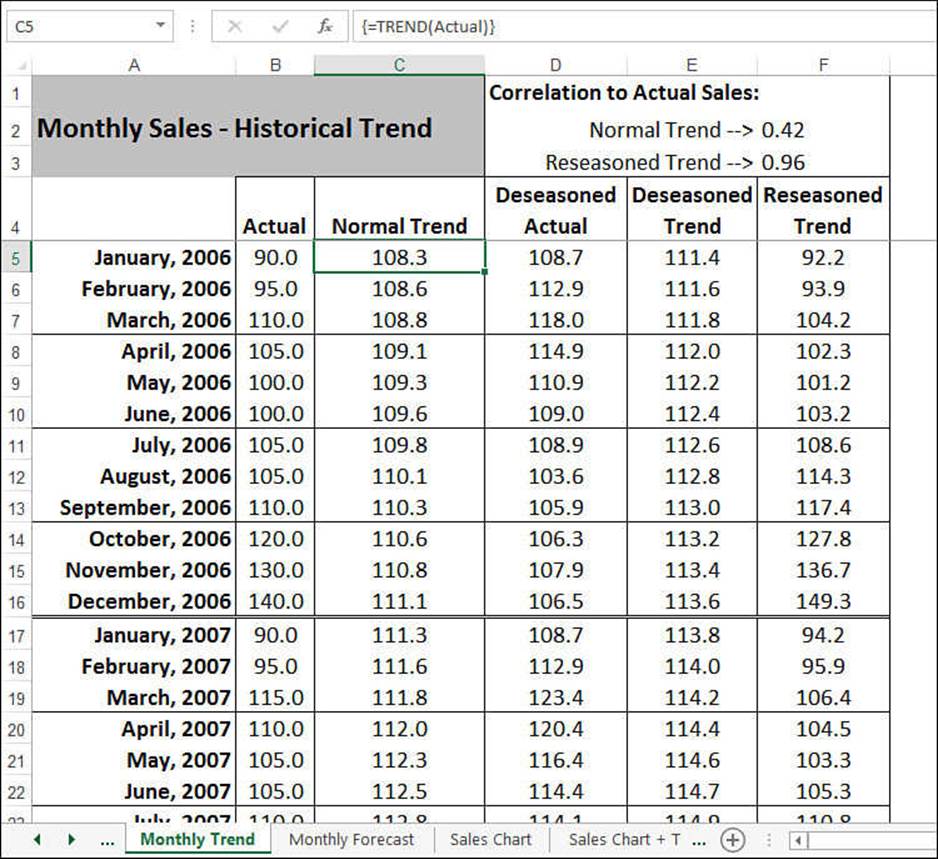Open the Sales Chart sheet tab
This screenshot has width=938, height=859.
click(491, 839)
